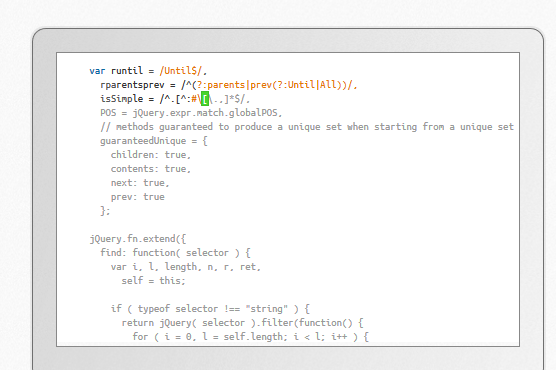Image resolution: width=556 pixels, height=370 pixels.
Task: Click '?:parents' inside the rparentsprev regex
Action: (221, 85)
